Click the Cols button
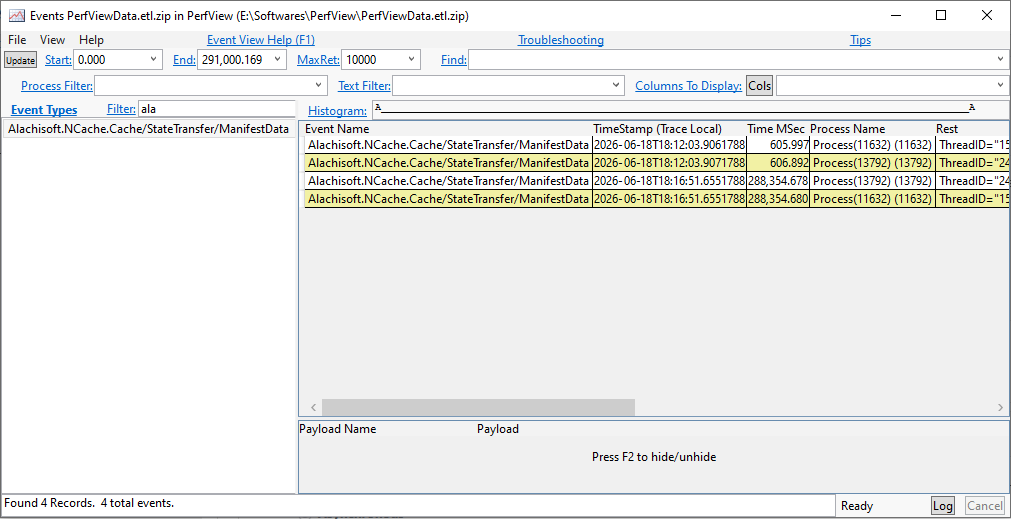Viewport: 1011px width, 519px height. click(760, 85)
